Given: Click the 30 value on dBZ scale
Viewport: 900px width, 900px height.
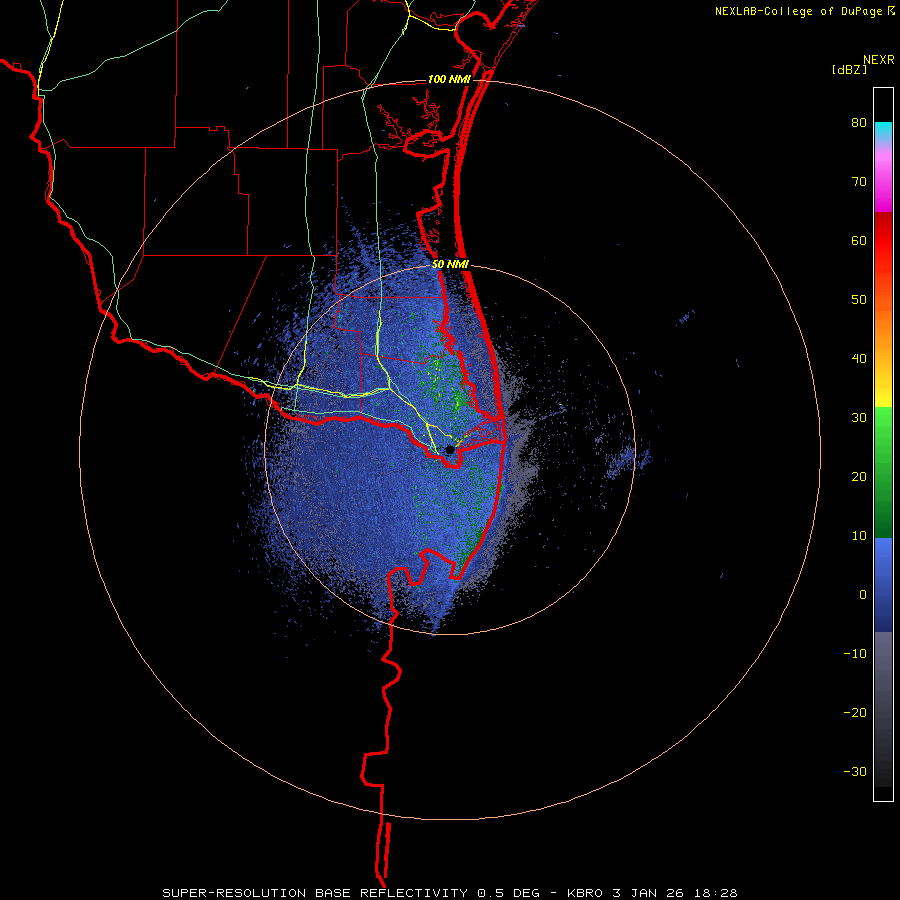Looking at the screenshot, I should point(859,417).
